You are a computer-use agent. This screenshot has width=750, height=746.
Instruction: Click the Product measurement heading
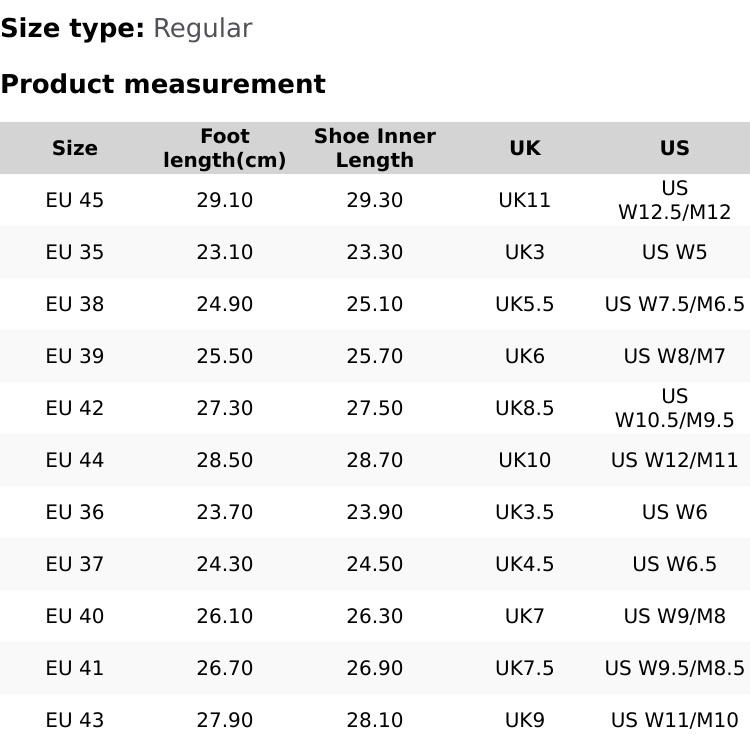[163, 84]
